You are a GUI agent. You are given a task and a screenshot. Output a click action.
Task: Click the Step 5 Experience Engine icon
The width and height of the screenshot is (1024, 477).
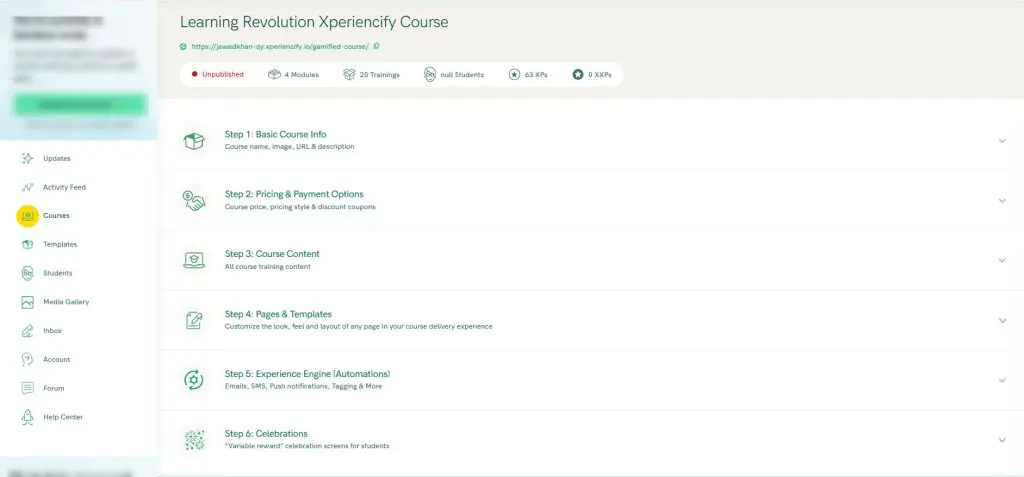pyautogui.click(x=193, y=380)
